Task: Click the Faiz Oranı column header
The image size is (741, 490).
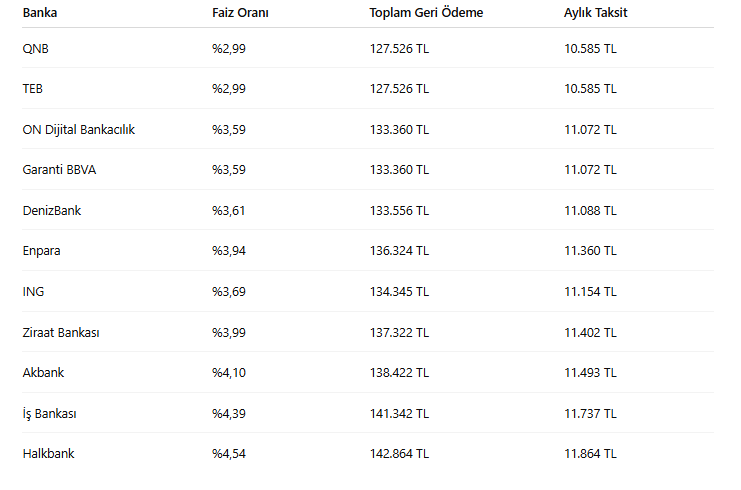Action: coord(240,13)
